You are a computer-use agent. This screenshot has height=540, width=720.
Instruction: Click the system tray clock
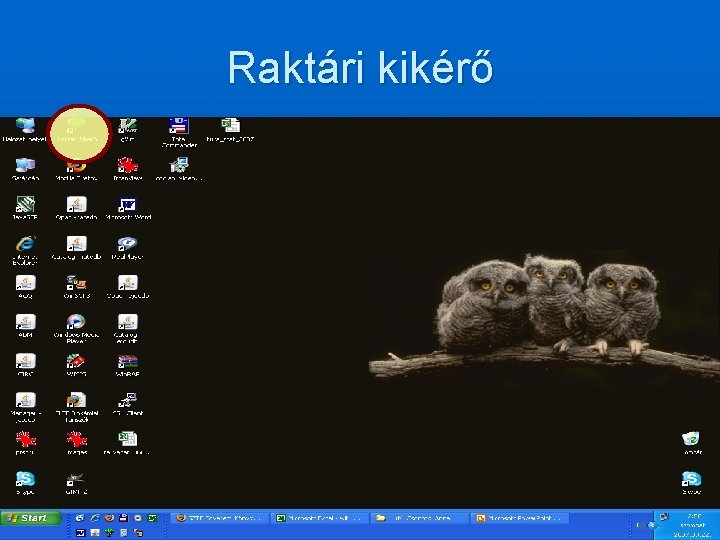click(x=692, y=525)
